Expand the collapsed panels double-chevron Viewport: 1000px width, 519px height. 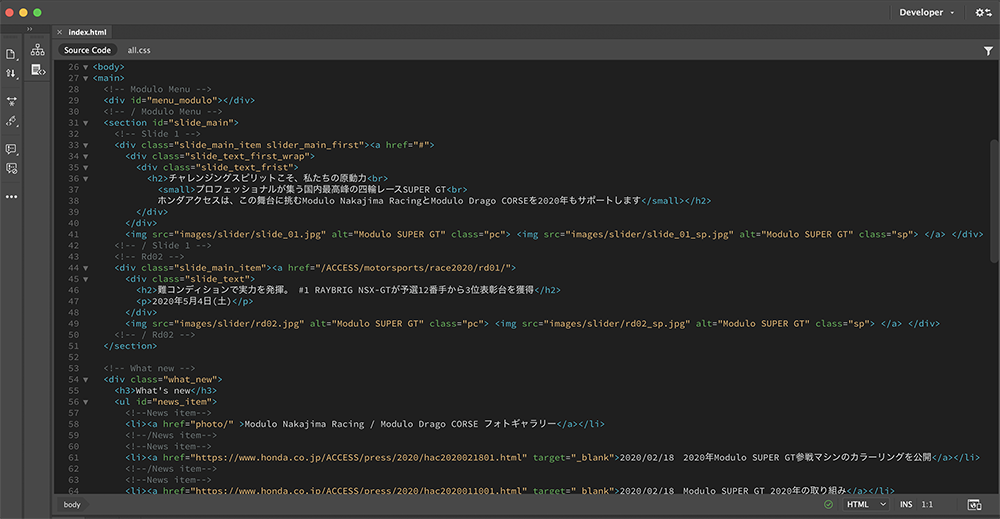[x=29, y=29]
